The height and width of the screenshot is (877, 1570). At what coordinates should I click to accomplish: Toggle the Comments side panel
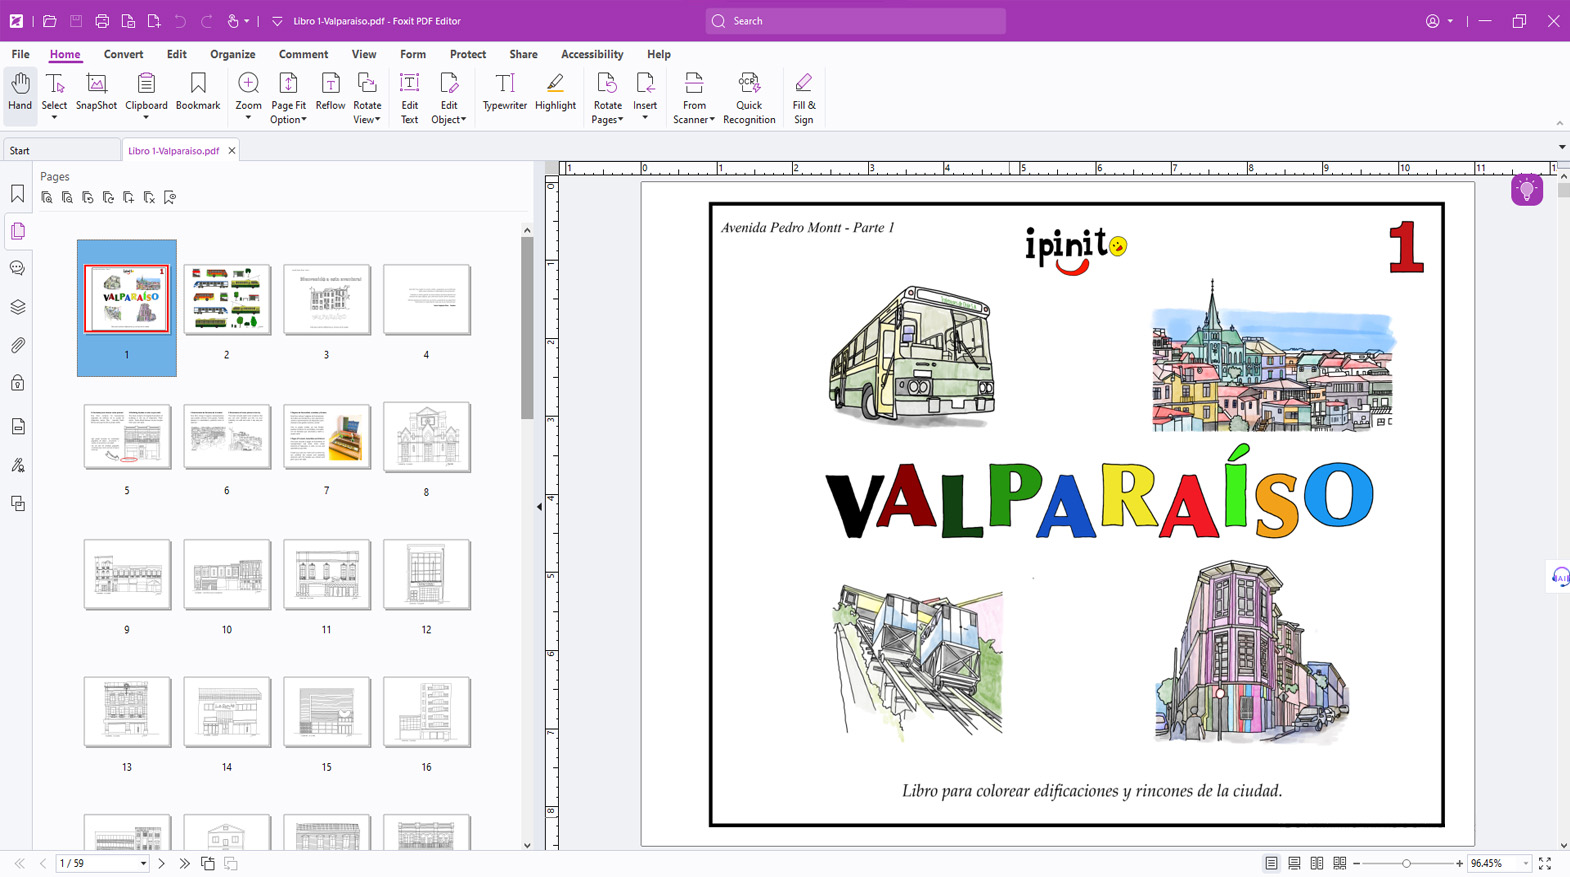[x=18, y=268]
